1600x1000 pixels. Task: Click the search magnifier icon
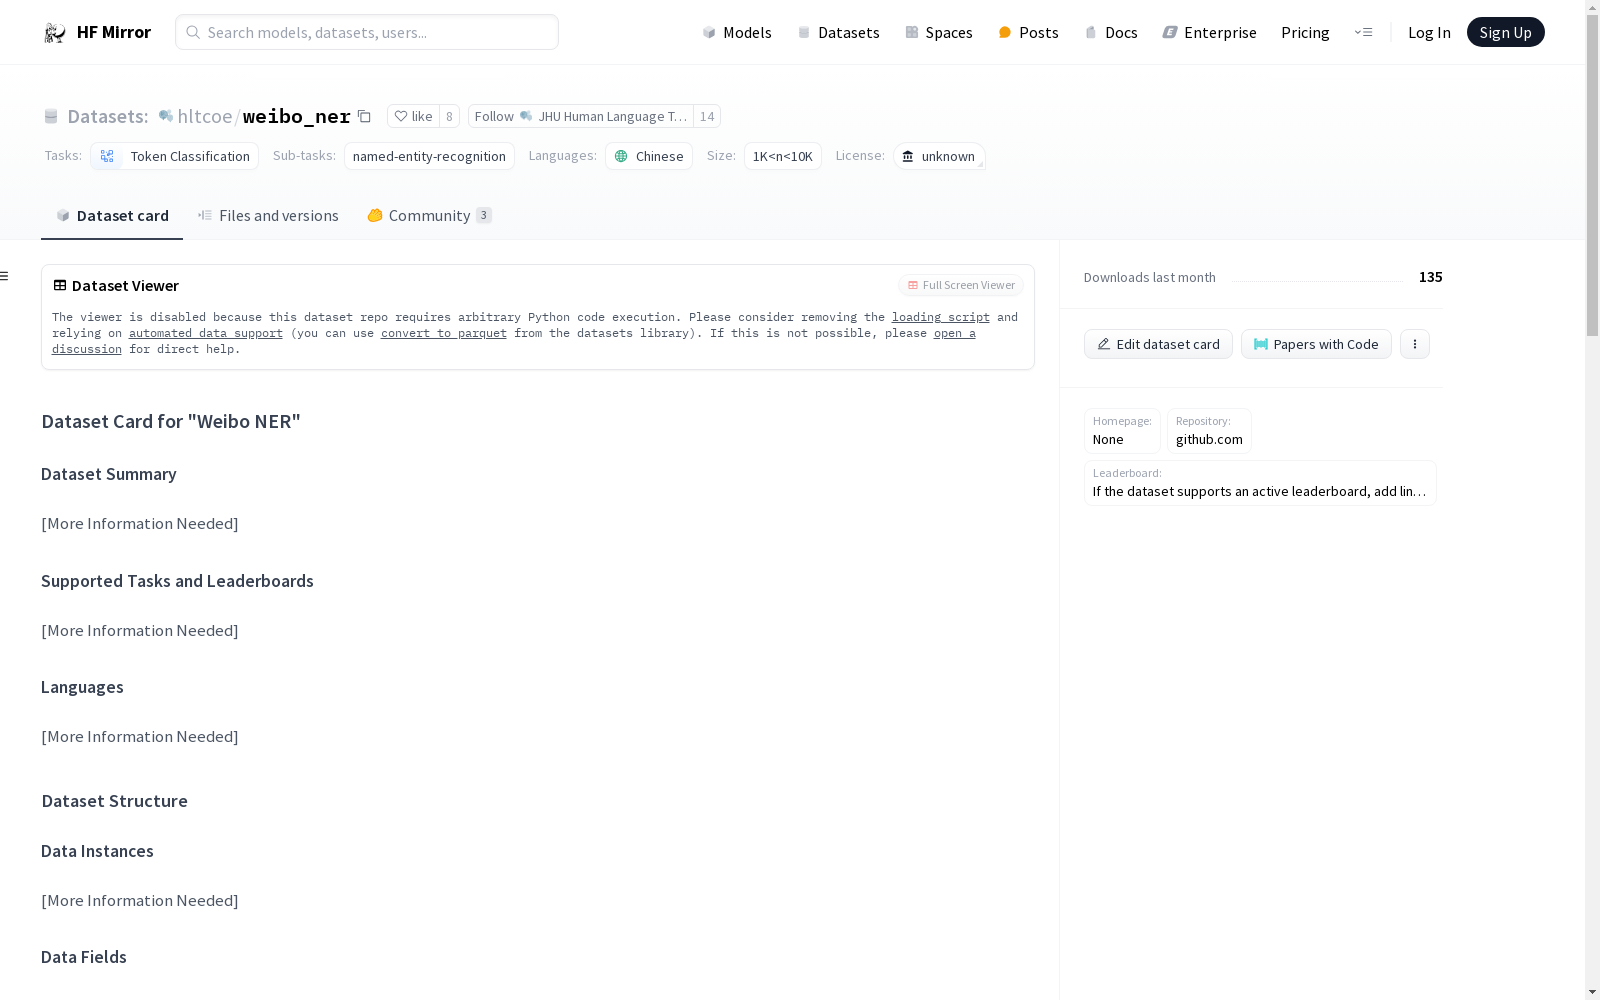click(193, 32)
